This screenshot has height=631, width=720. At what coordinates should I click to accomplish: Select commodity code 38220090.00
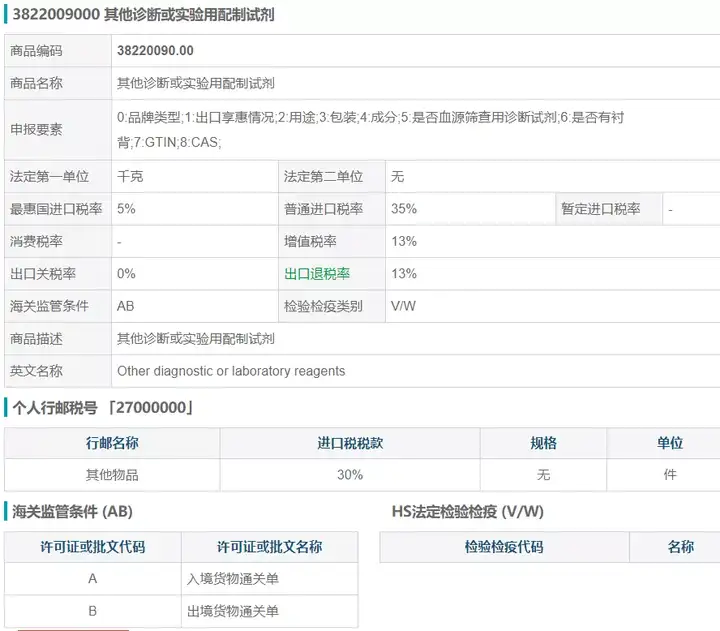[x=155, y=51]
